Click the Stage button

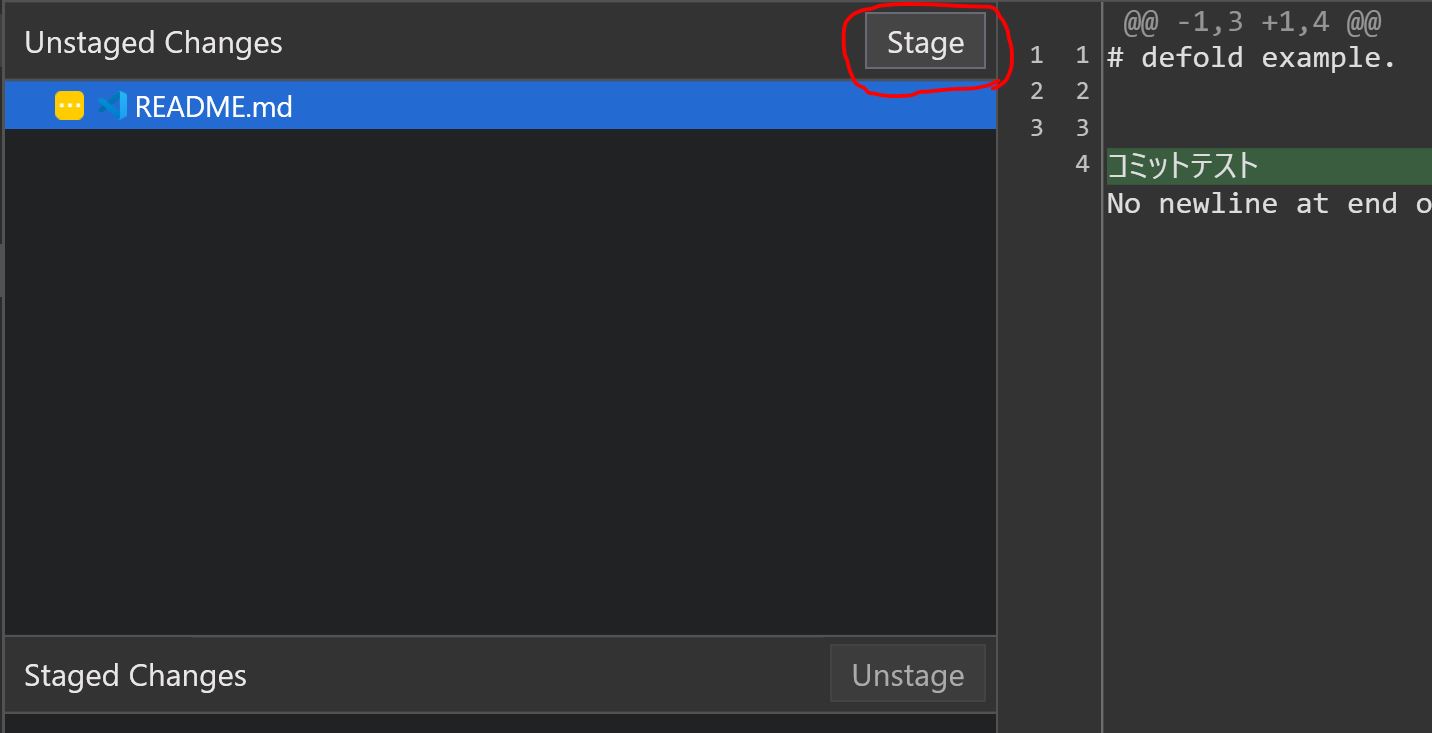pyautogui.click(x=925, y=43)
